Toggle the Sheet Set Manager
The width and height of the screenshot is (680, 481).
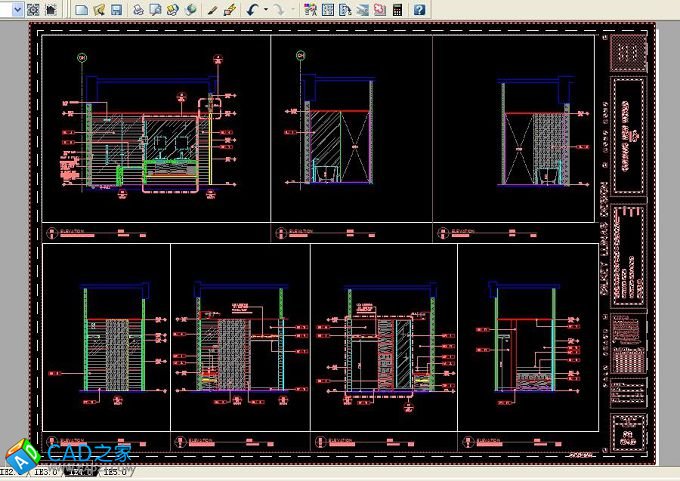click(362, 9)
